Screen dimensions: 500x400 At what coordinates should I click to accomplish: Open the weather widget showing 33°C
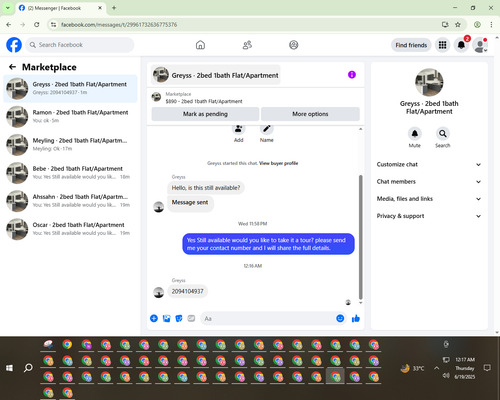[x=413, y=368]
